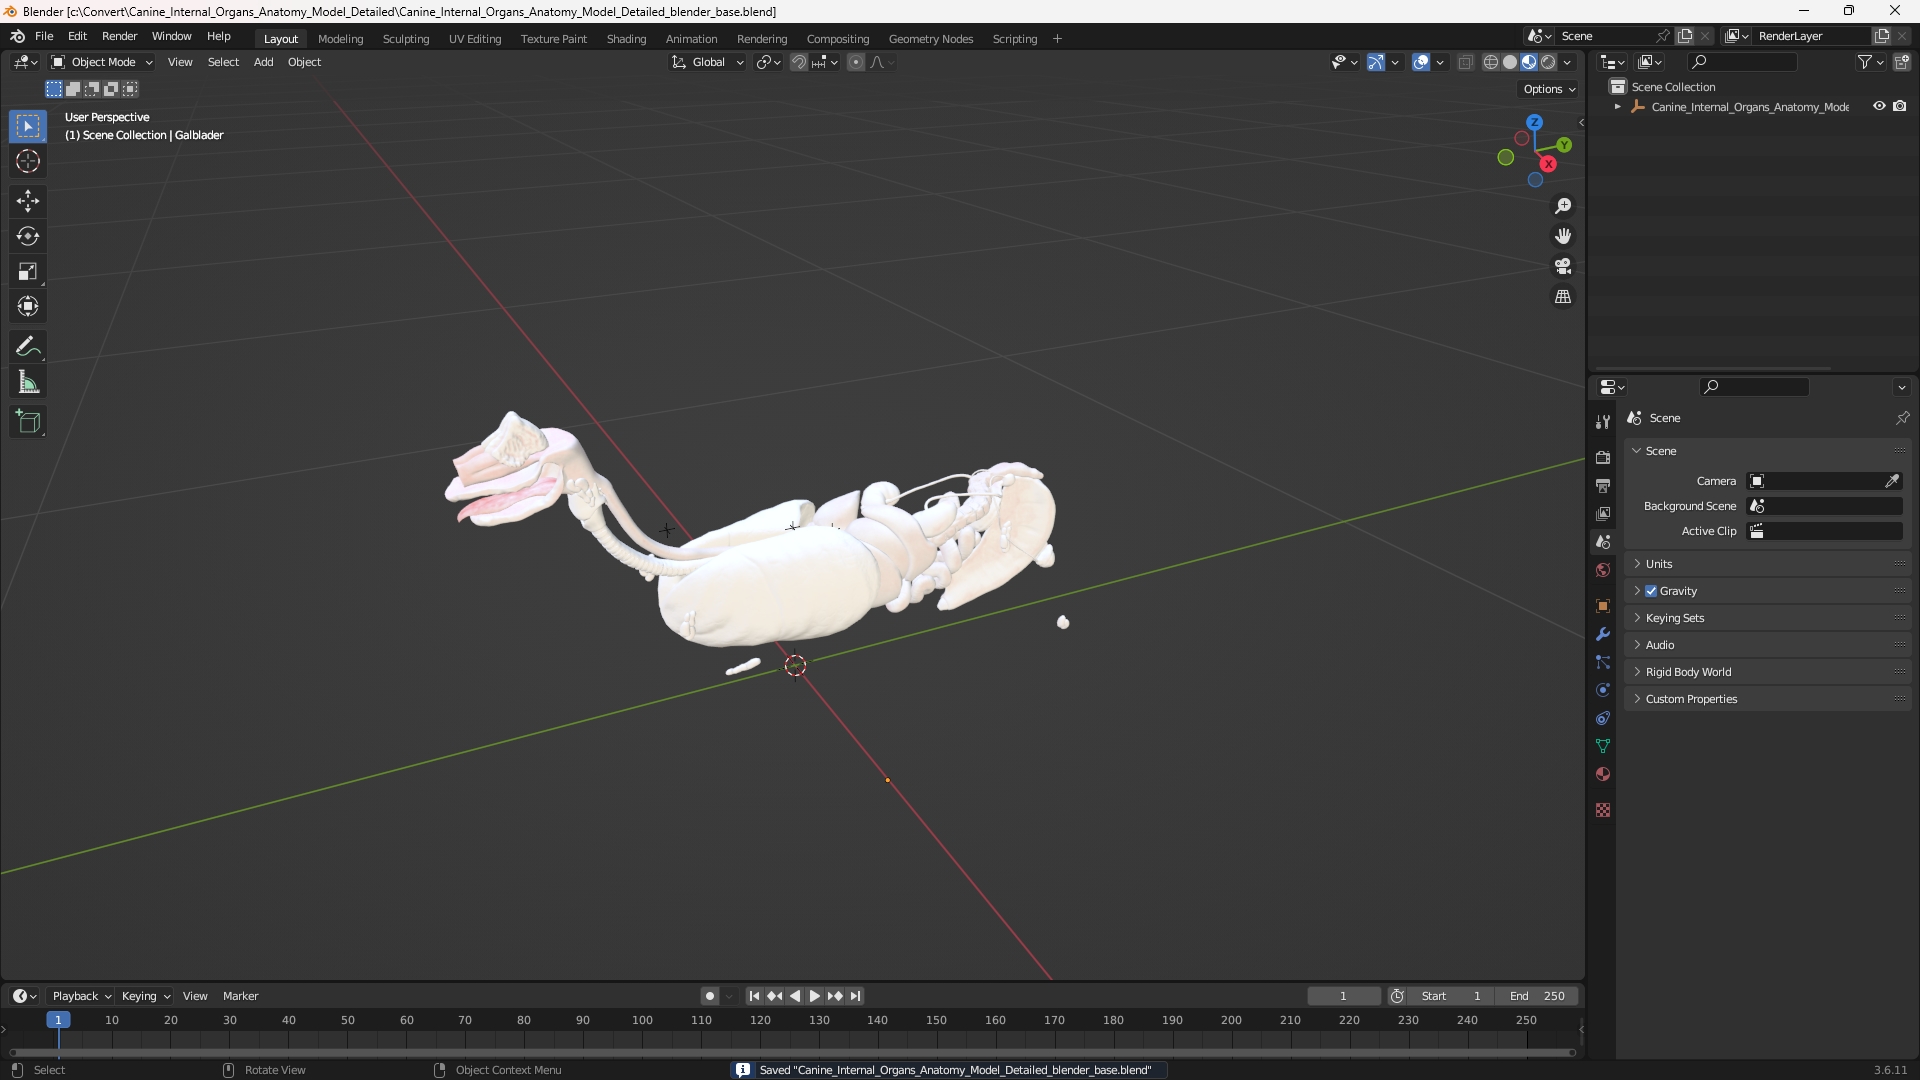
Task: Open the Texture properties checker icon
Action: coord(1603,810)
